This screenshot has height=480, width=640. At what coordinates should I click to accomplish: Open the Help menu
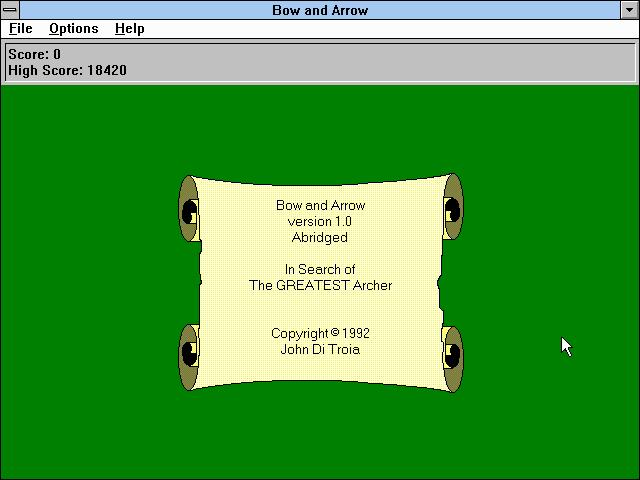click(x=129, y=29)
